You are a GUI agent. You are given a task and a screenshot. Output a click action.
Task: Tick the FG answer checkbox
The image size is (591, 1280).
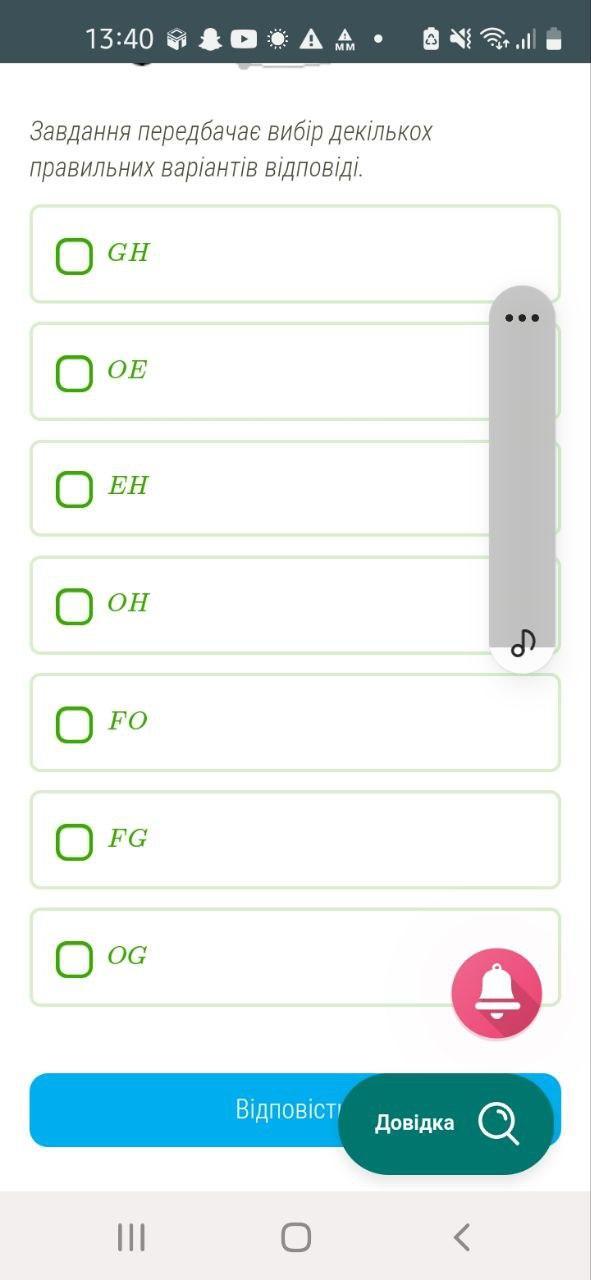(74, 841)
